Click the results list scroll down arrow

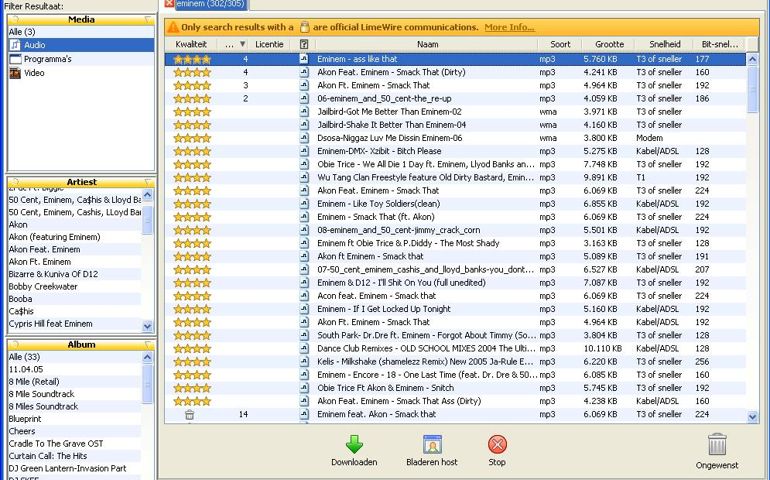752,417
